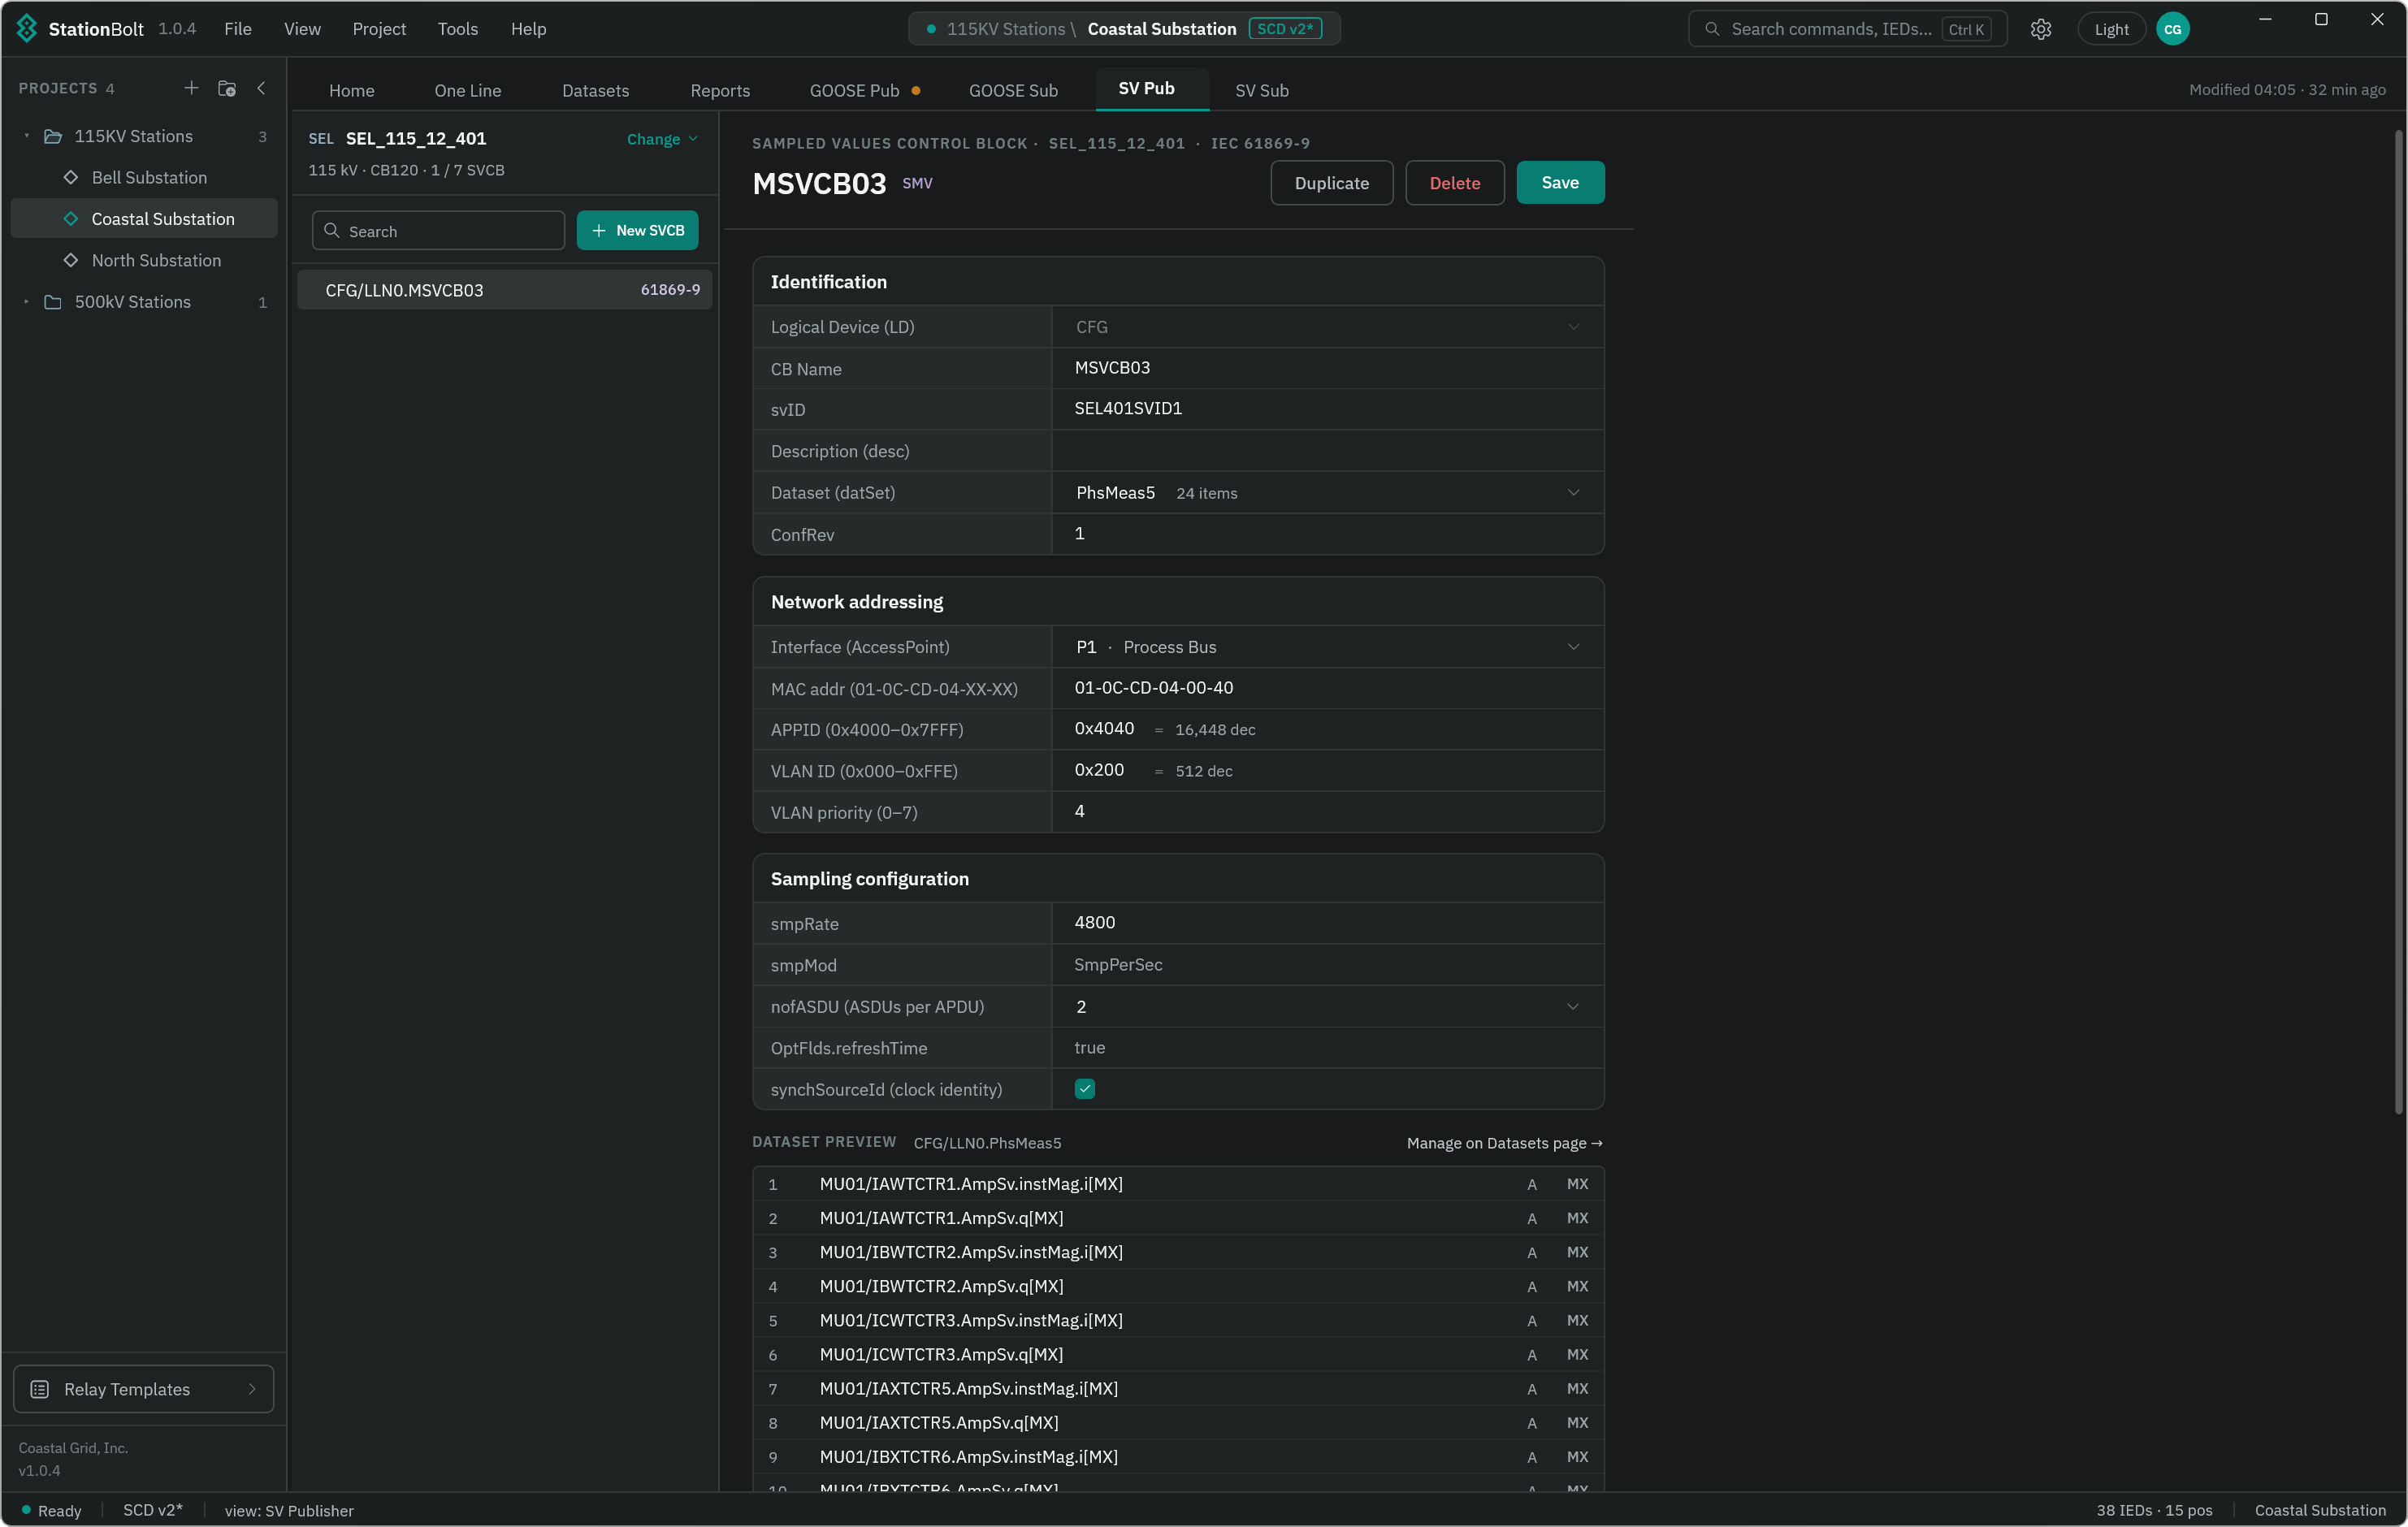The height and width of the screenshot is (1527, 2408).
Task: Expand the 500kV Stations tree arrow
Action: pos(27,302)
